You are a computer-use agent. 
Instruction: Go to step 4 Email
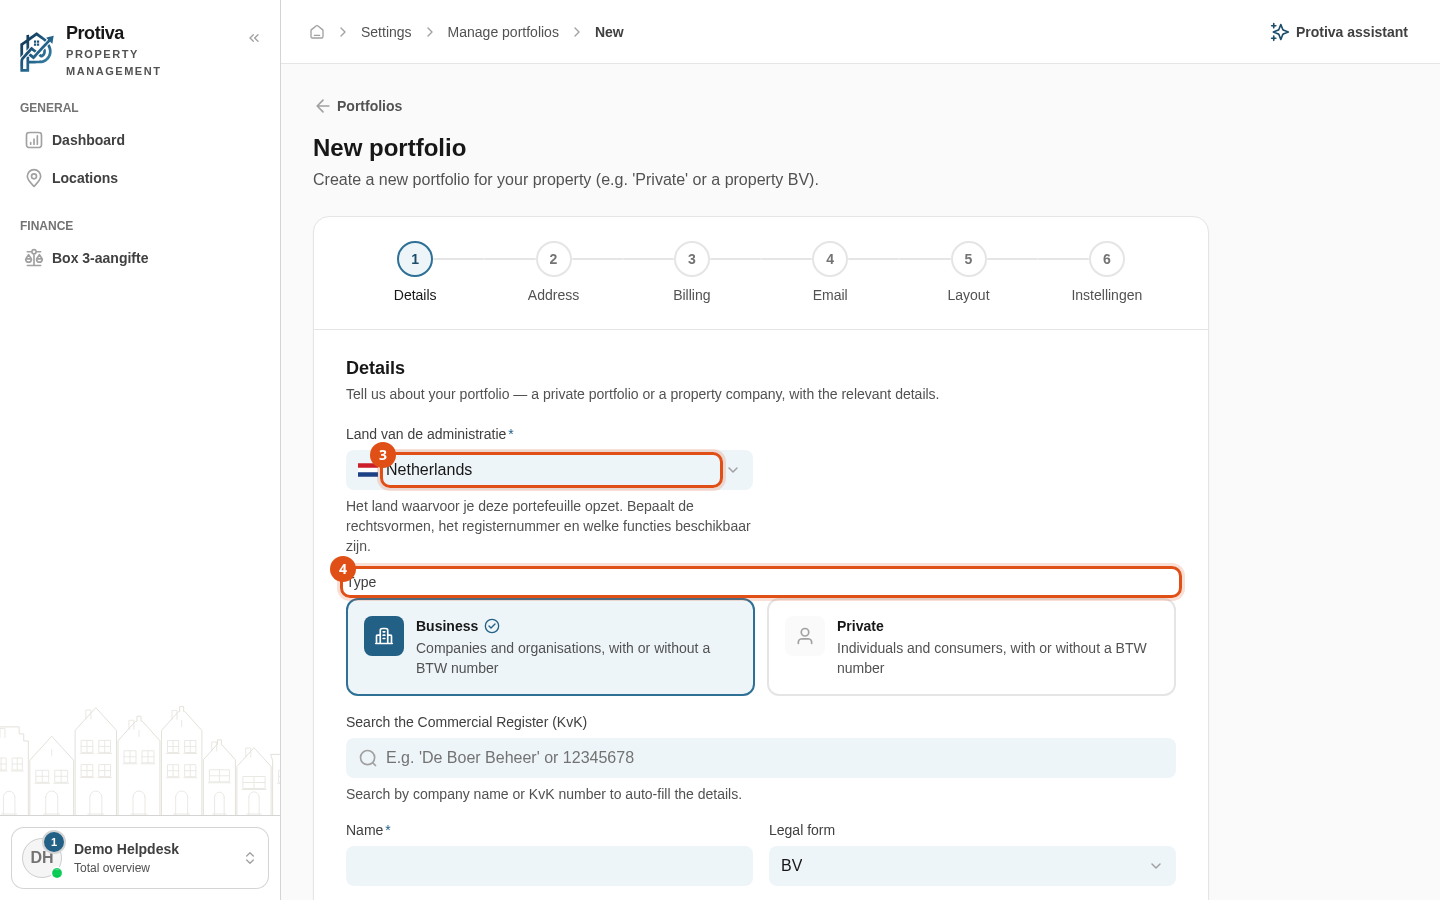[x=830, y=259]
